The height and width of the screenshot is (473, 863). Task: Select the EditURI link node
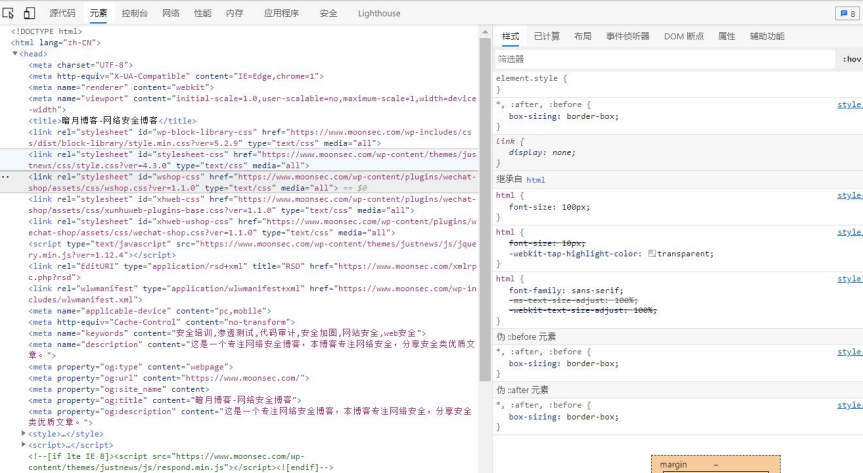[x=252, y=271]
